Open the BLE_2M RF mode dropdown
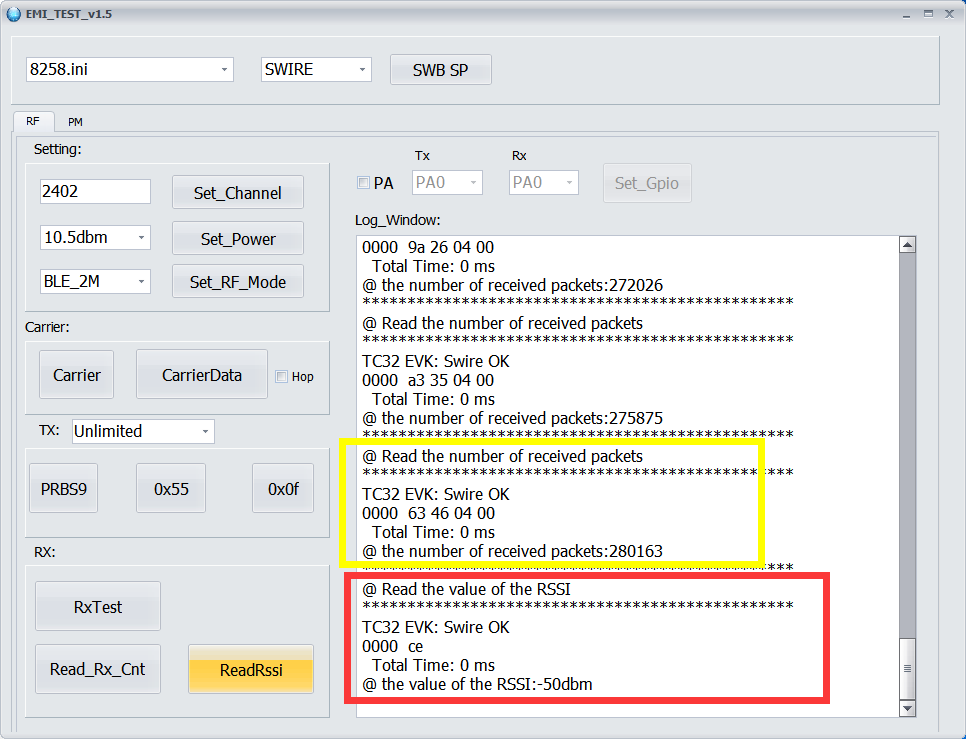The image size is (966, 739). click(x=95, y=281)
